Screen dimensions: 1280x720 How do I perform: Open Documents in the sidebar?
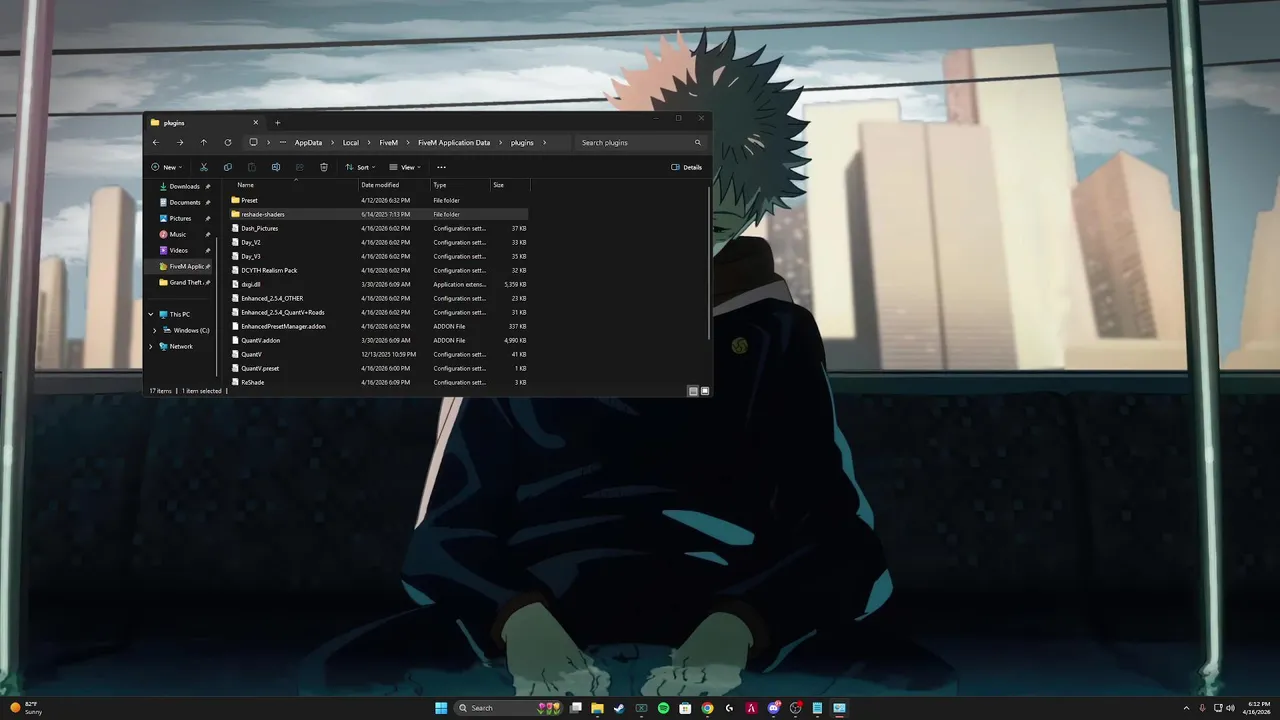click(184, 202)
